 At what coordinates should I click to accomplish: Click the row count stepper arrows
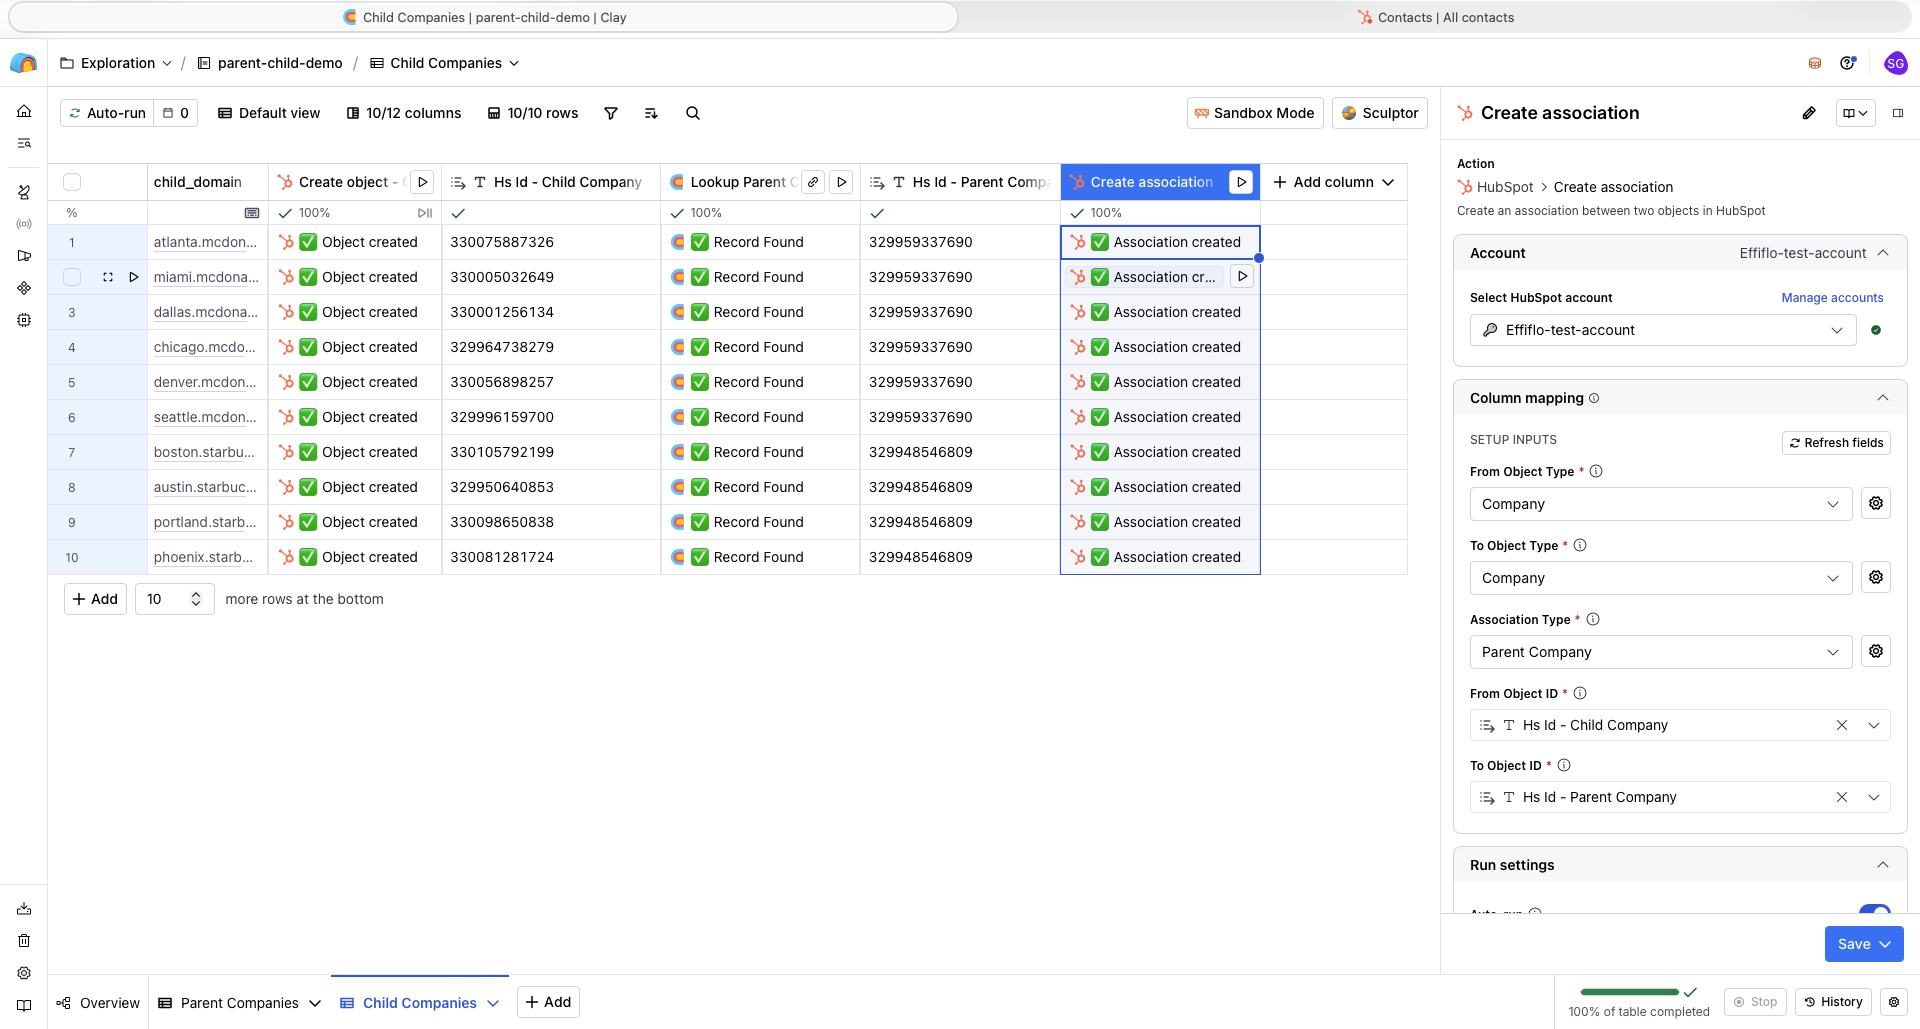coord(196,599)
